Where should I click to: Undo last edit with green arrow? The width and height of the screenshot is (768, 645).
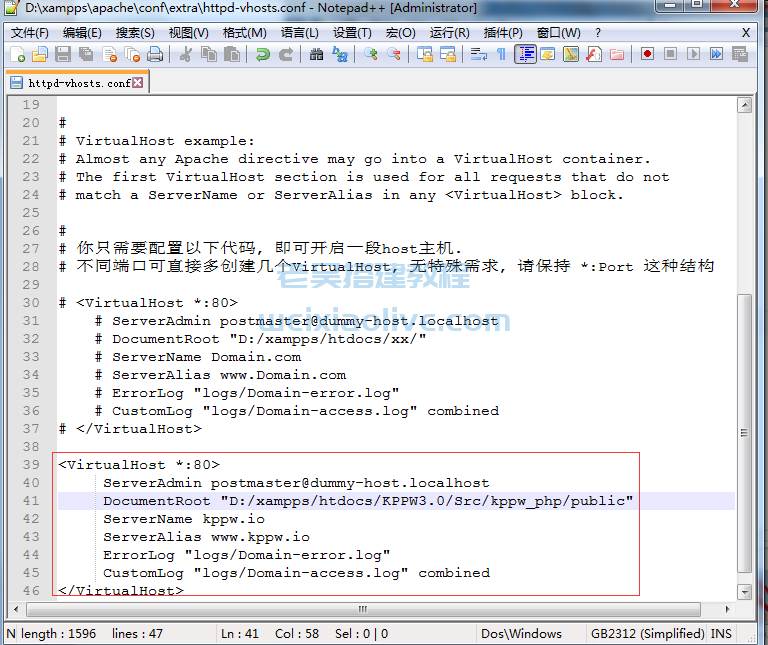click(263, 54)
